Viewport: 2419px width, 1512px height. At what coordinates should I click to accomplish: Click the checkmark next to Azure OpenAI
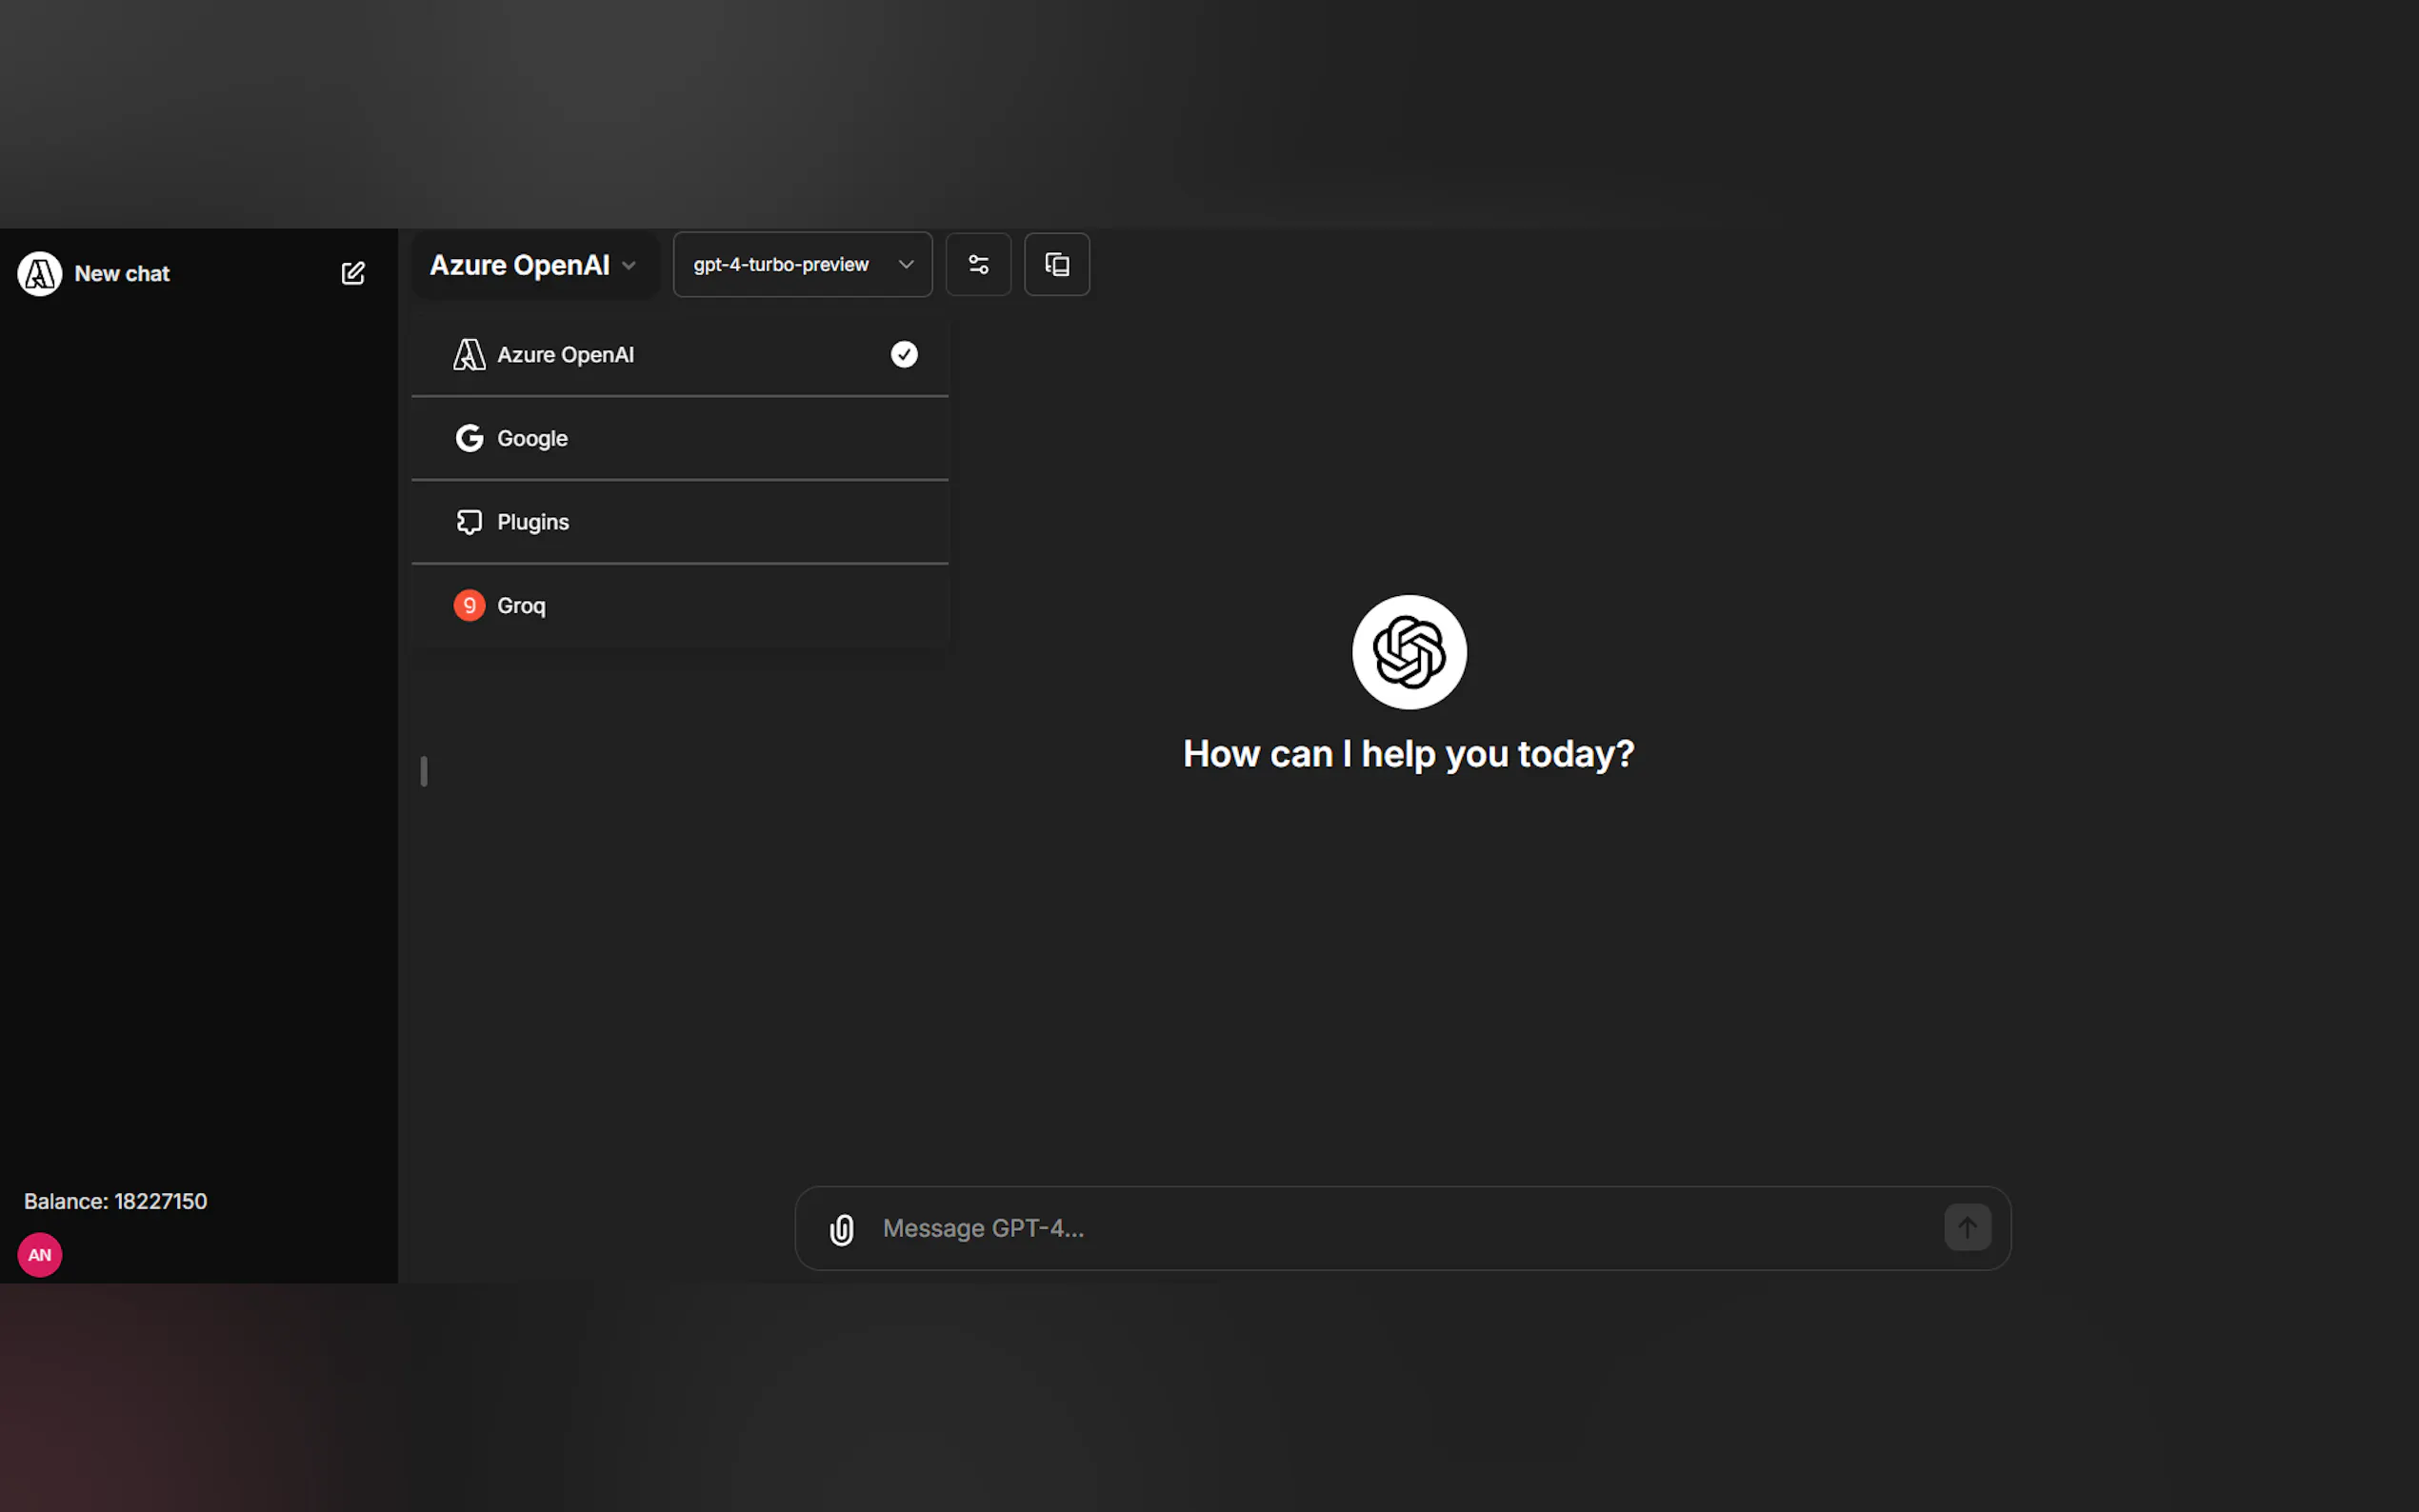coord(903,354)
